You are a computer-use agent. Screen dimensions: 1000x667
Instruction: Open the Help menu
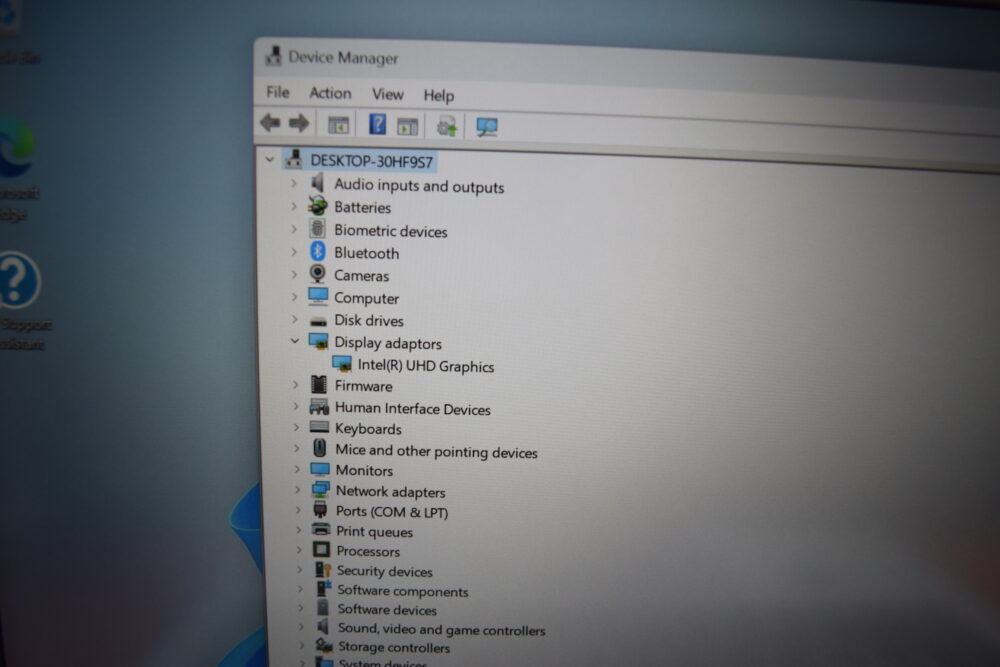tap(439, 96)
